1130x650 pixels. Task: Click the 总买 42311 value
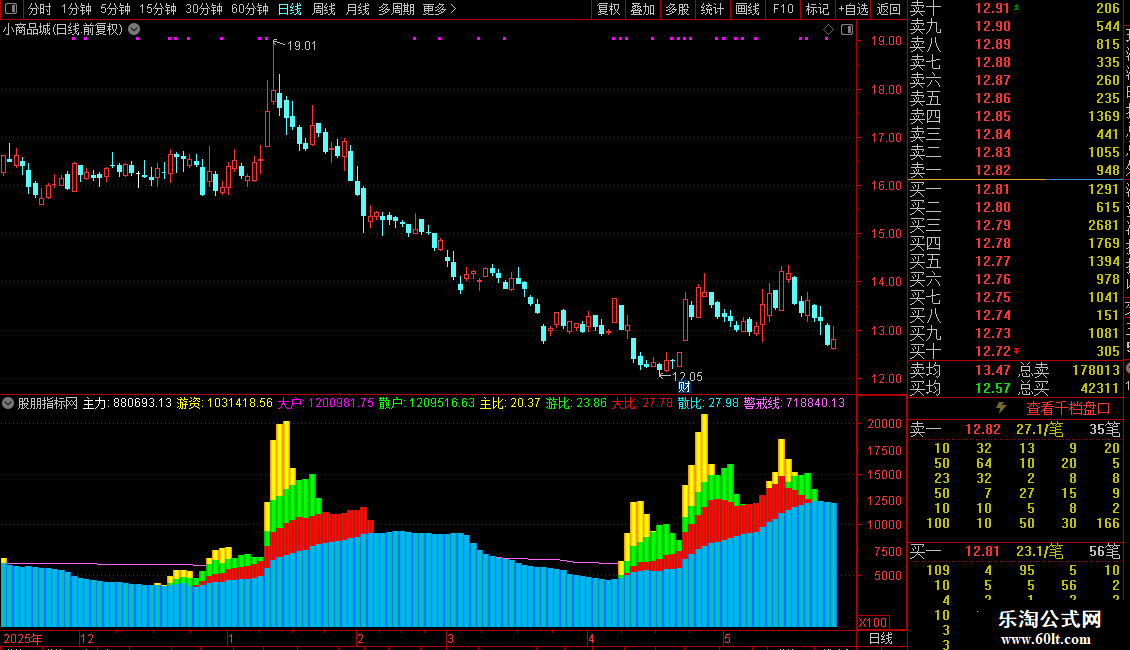[1100, 388]
